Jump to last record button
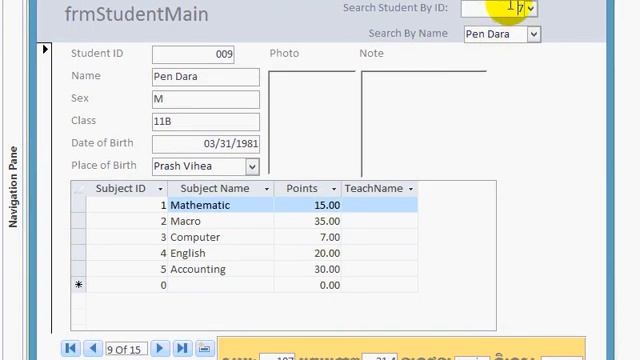Image resolution: width=640 pixels, height=360 pixels. pyautogui.click(x=182, y=348)
